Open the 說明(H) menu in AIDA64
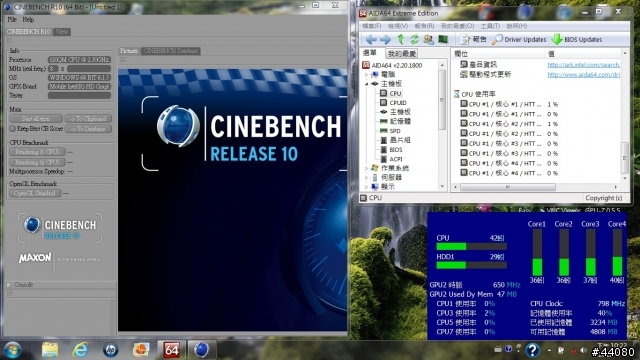Screen dimensions: 640x360 pos(516,26)
